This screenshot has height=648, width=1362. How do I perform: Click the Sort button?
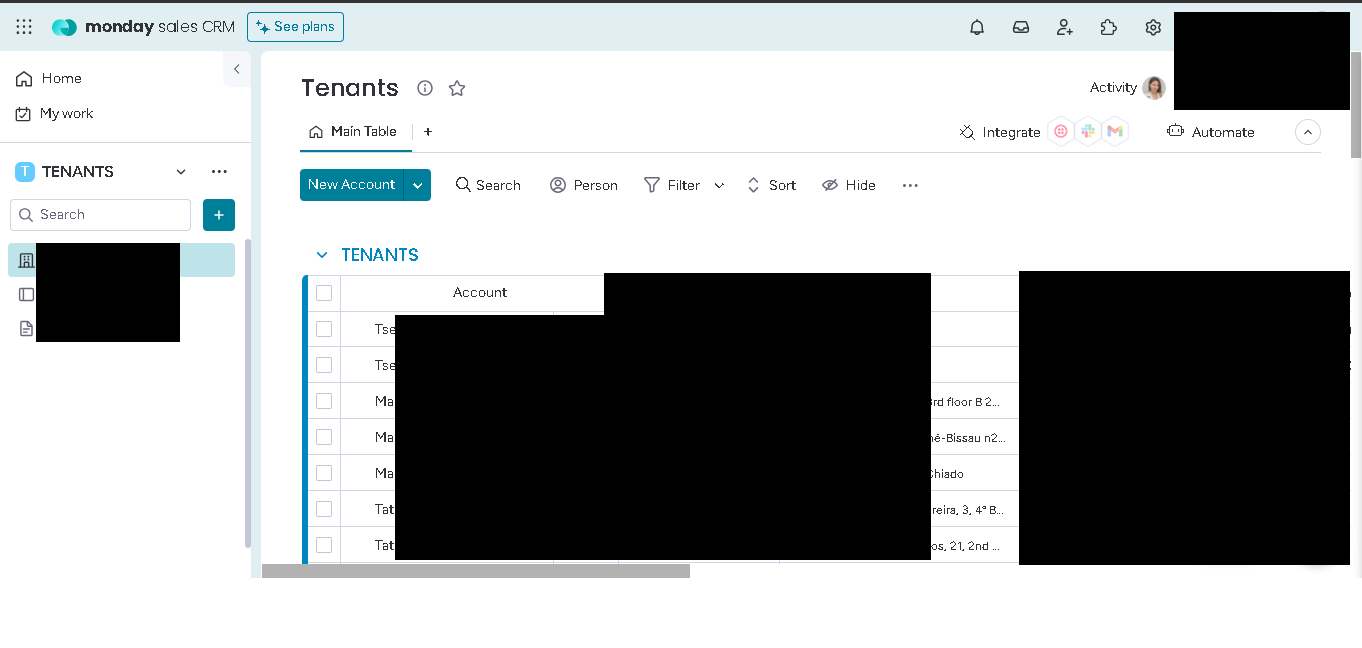771,185
